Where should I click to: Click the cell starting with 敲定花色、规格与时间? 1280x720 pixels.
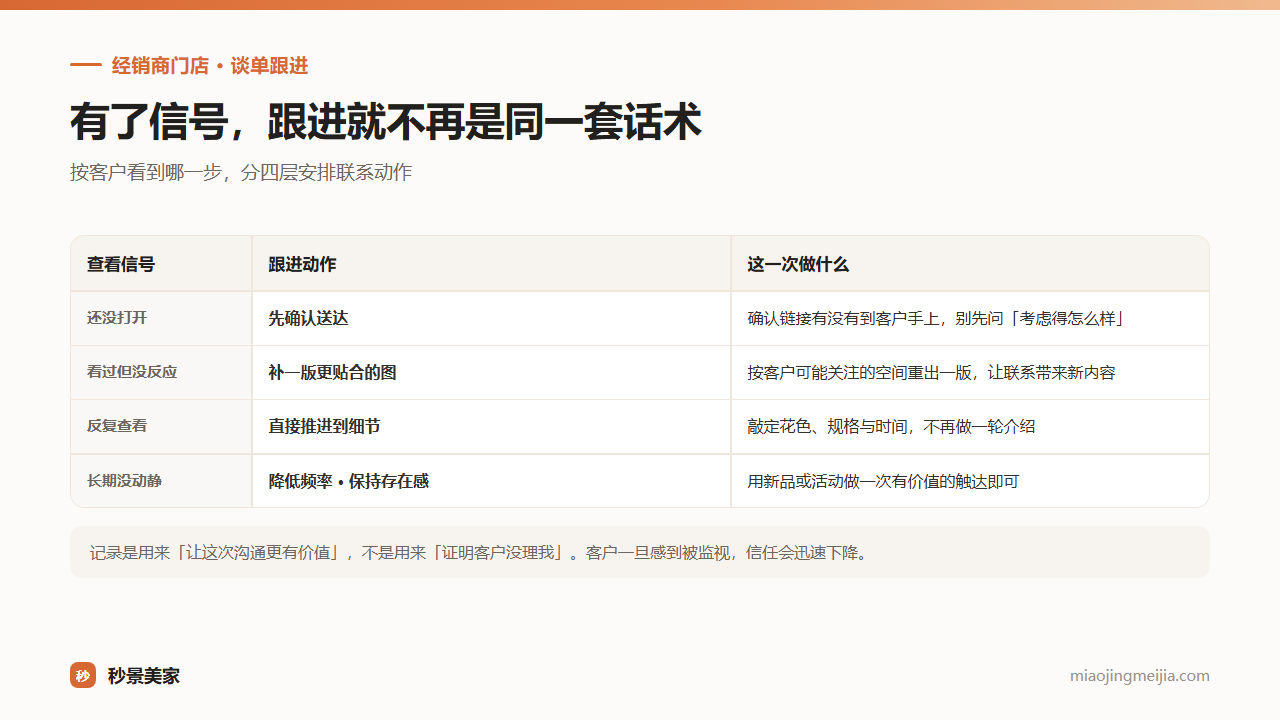970,426
